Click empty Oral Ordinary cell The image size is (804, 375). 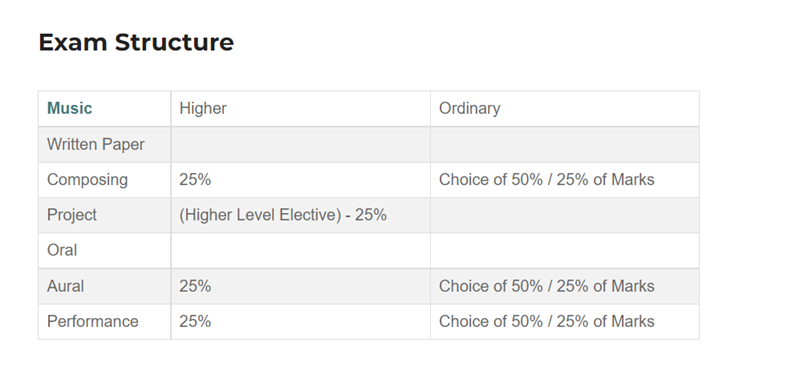[x=565, y=250]
